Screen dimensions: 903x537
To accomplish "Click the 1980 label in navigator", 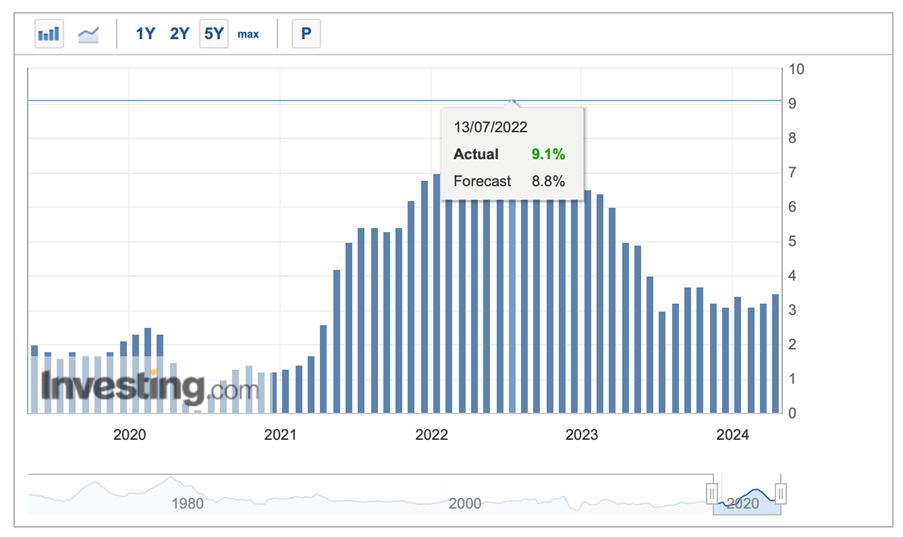I will pyautogui.click(x=187, y=504).
